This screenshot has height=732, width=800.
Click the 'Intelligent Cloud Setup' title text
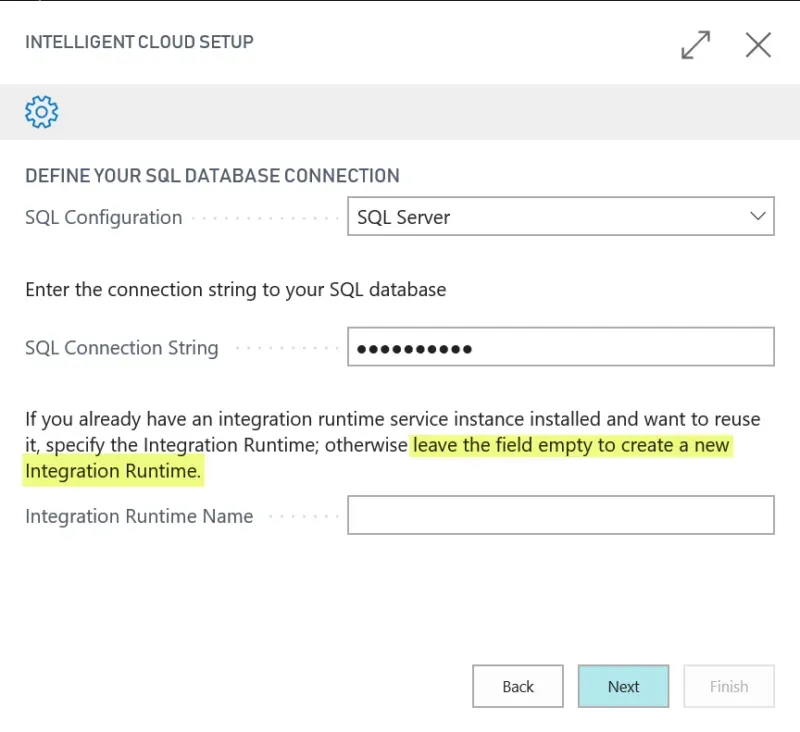139,42
